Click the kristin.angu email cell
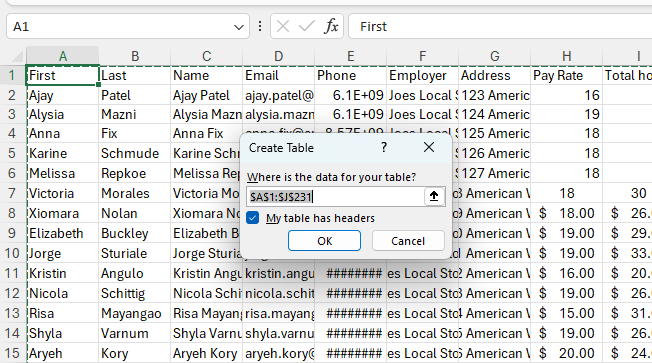The width and height of the screenshot is (652, 363). point(279,273)
